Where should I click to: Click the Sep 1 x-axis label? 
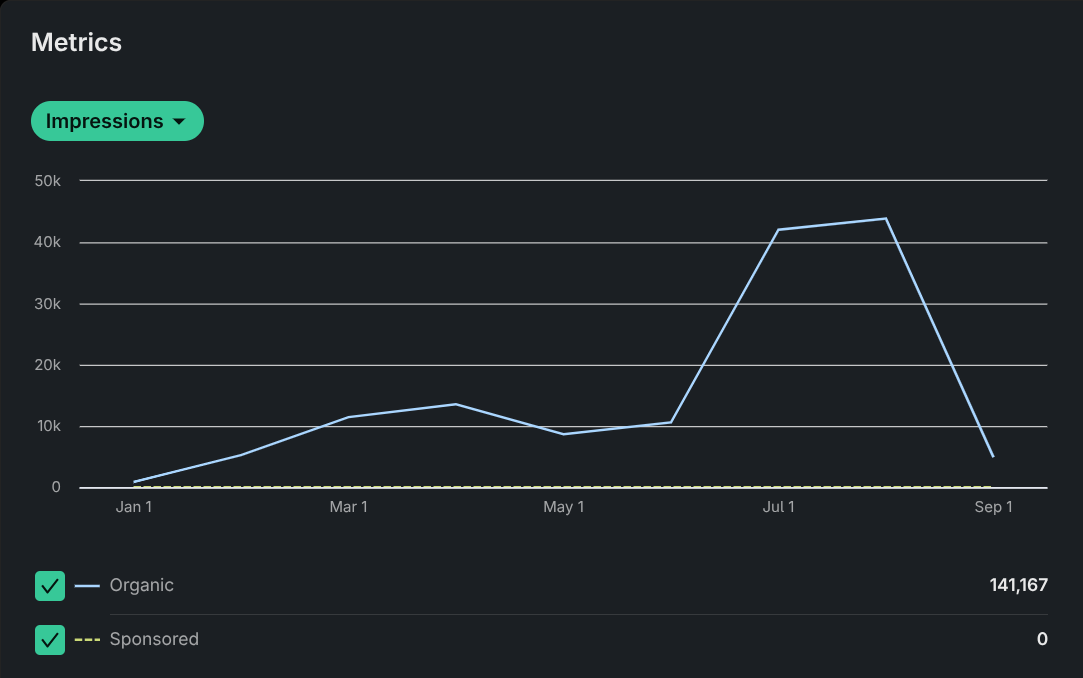[993, 508]
